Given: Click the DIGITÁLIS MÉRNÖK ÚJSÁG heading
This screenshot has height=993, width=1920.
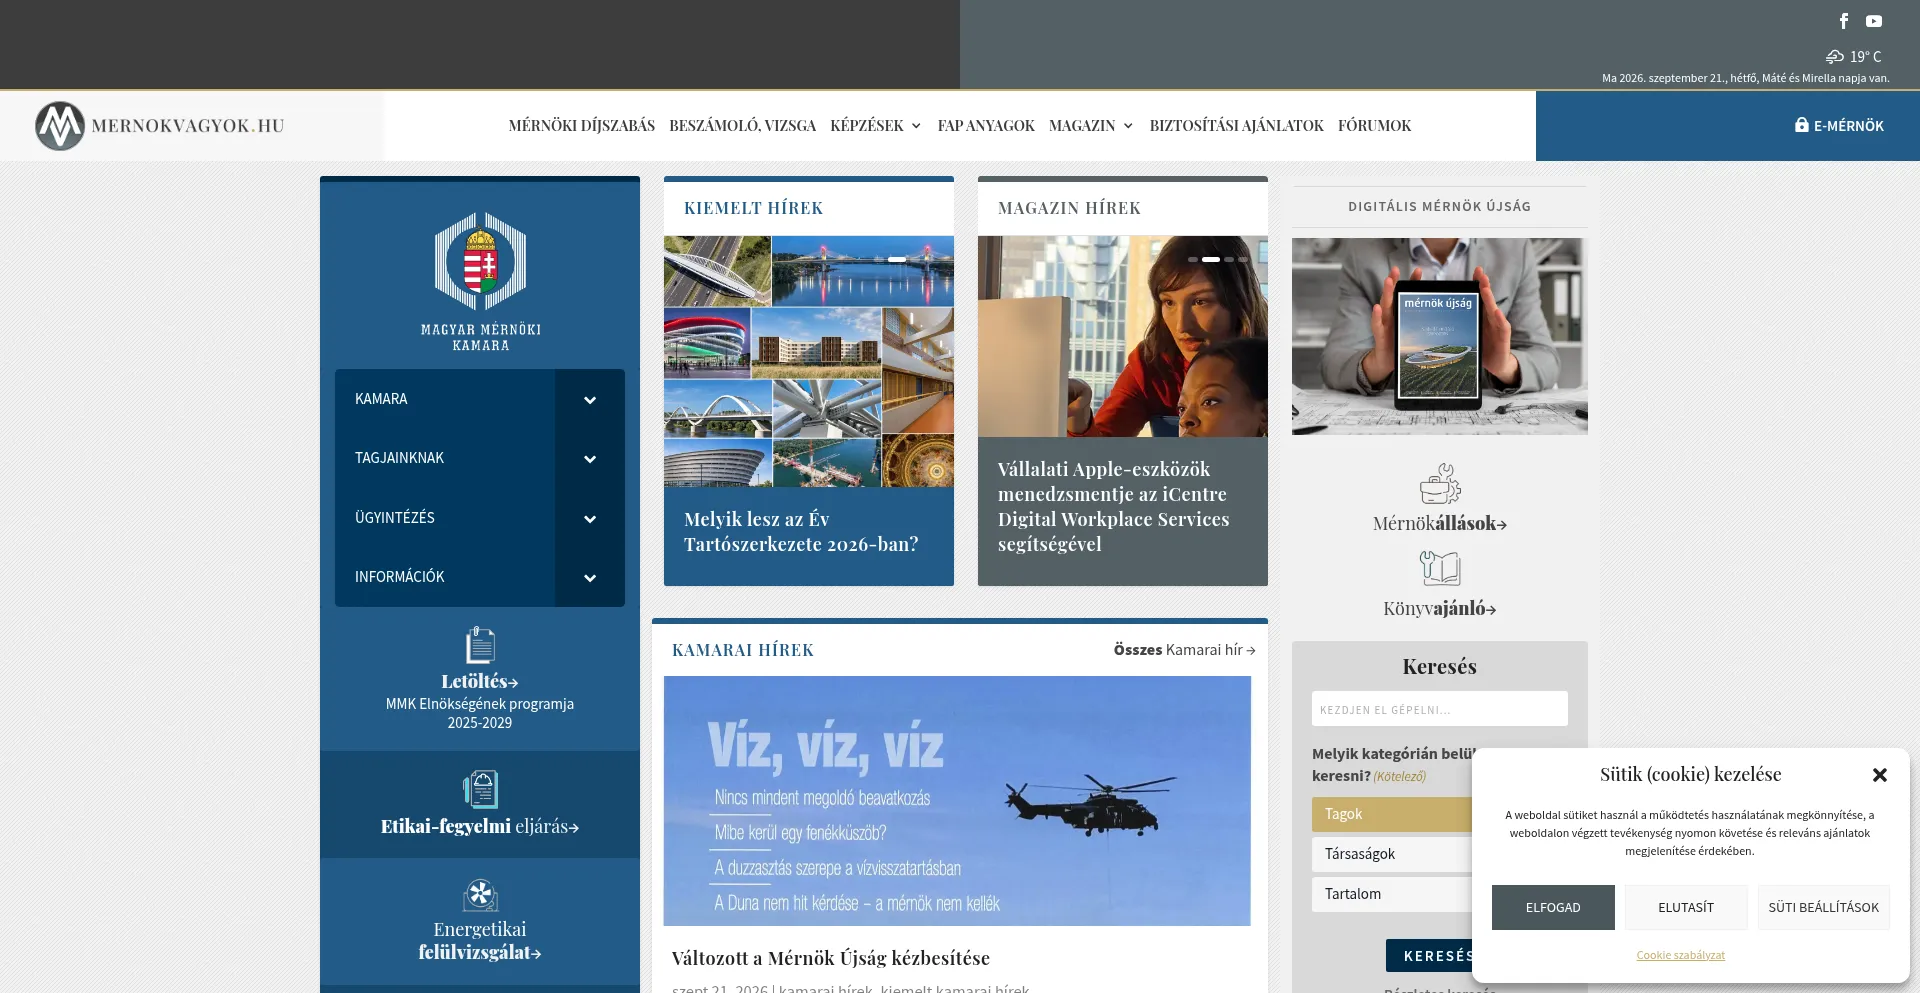Looking at the screenshot, I should (1440, 207).
